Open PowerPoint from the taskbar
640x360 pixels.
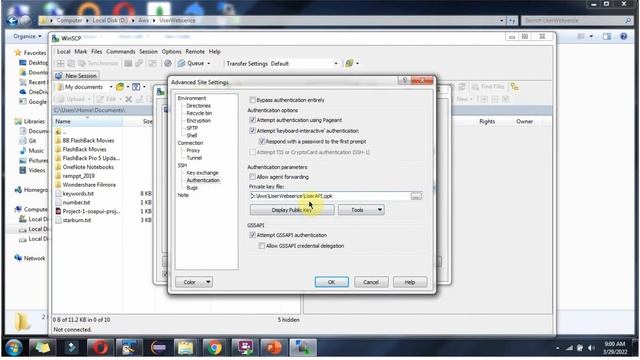coord(273,348)
